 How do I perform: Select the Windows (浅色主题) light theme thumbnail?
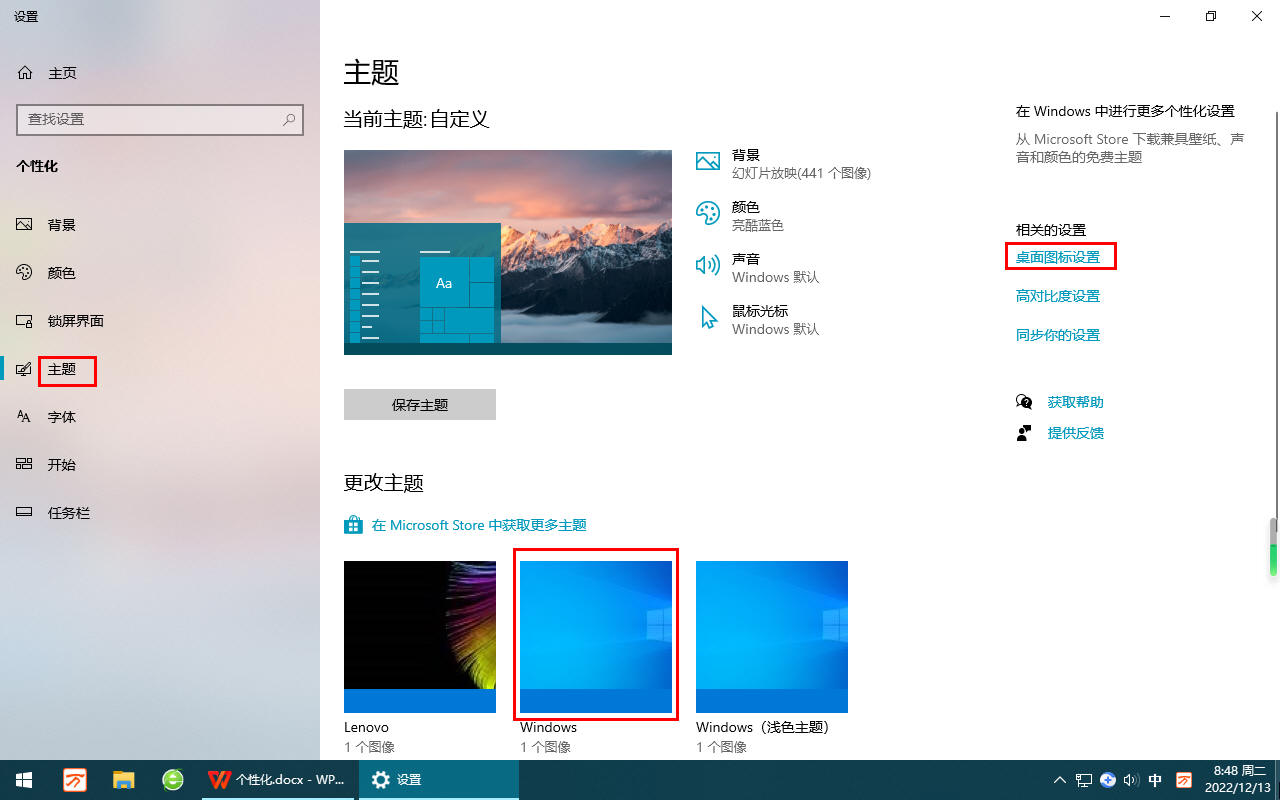[772, 636]
